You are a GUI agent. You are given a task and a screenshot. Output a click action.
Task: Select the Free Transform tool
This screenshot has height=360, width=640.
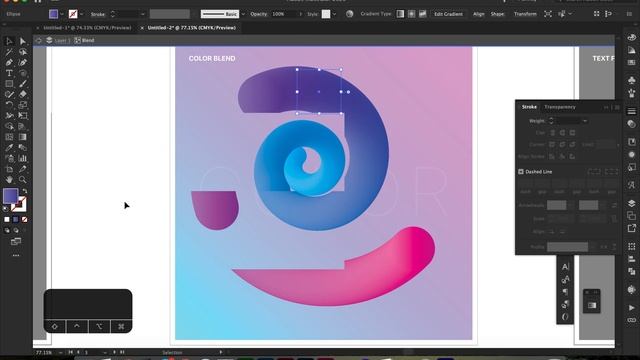pyautogui.click(x=23, y=116)
